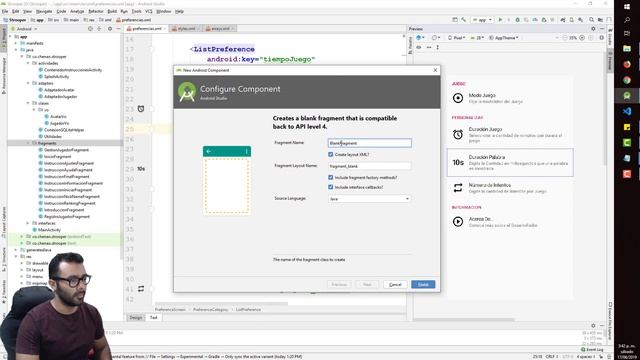
Task: Toggle the Create layout XML checkbox
Action: click(331, 155)
